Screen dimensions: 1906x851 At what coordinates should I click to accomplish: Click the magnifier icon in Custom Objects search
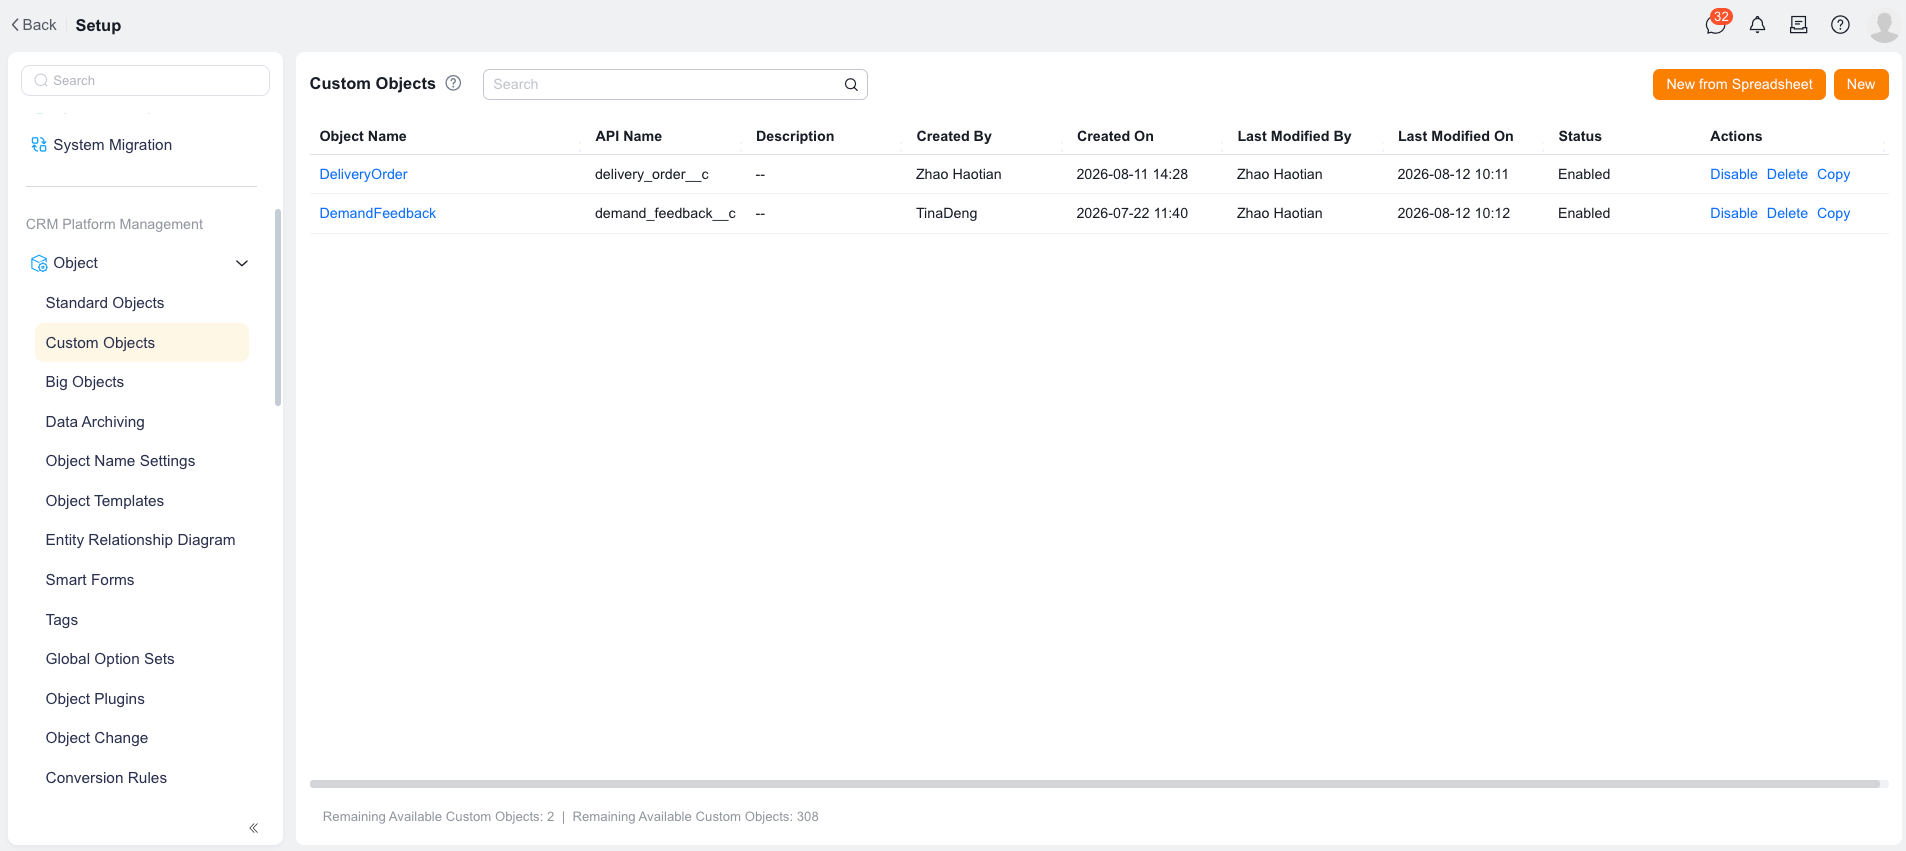point(851,84)
